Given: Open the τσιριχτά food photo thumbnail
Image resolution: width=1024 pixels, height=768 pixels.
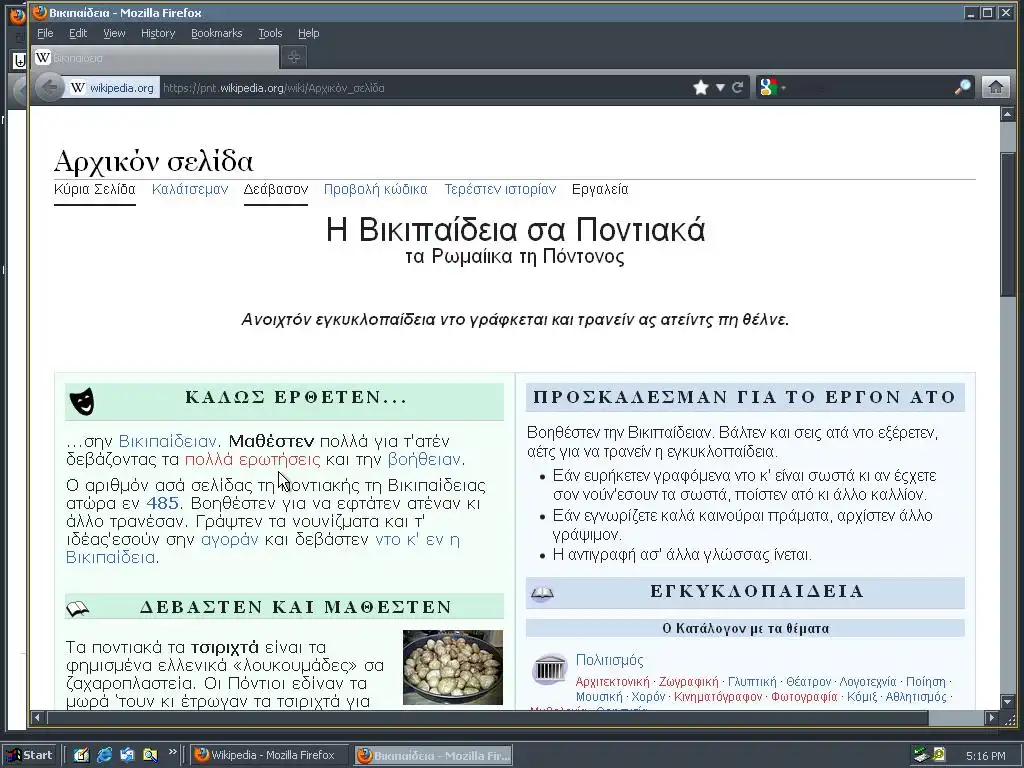Looking at the screenshot, I should (x=453, y=667).
